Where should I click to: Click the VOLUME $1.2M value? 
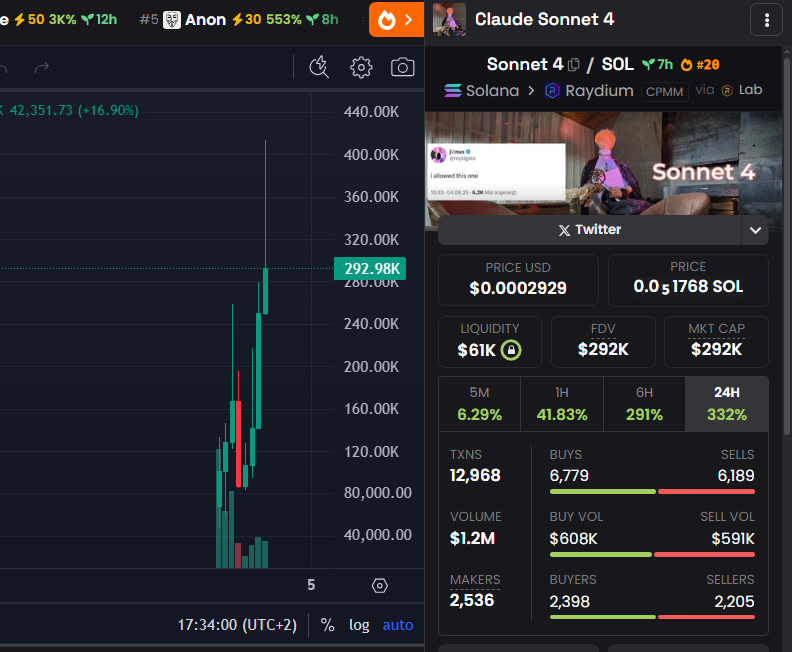click(472, 538)
